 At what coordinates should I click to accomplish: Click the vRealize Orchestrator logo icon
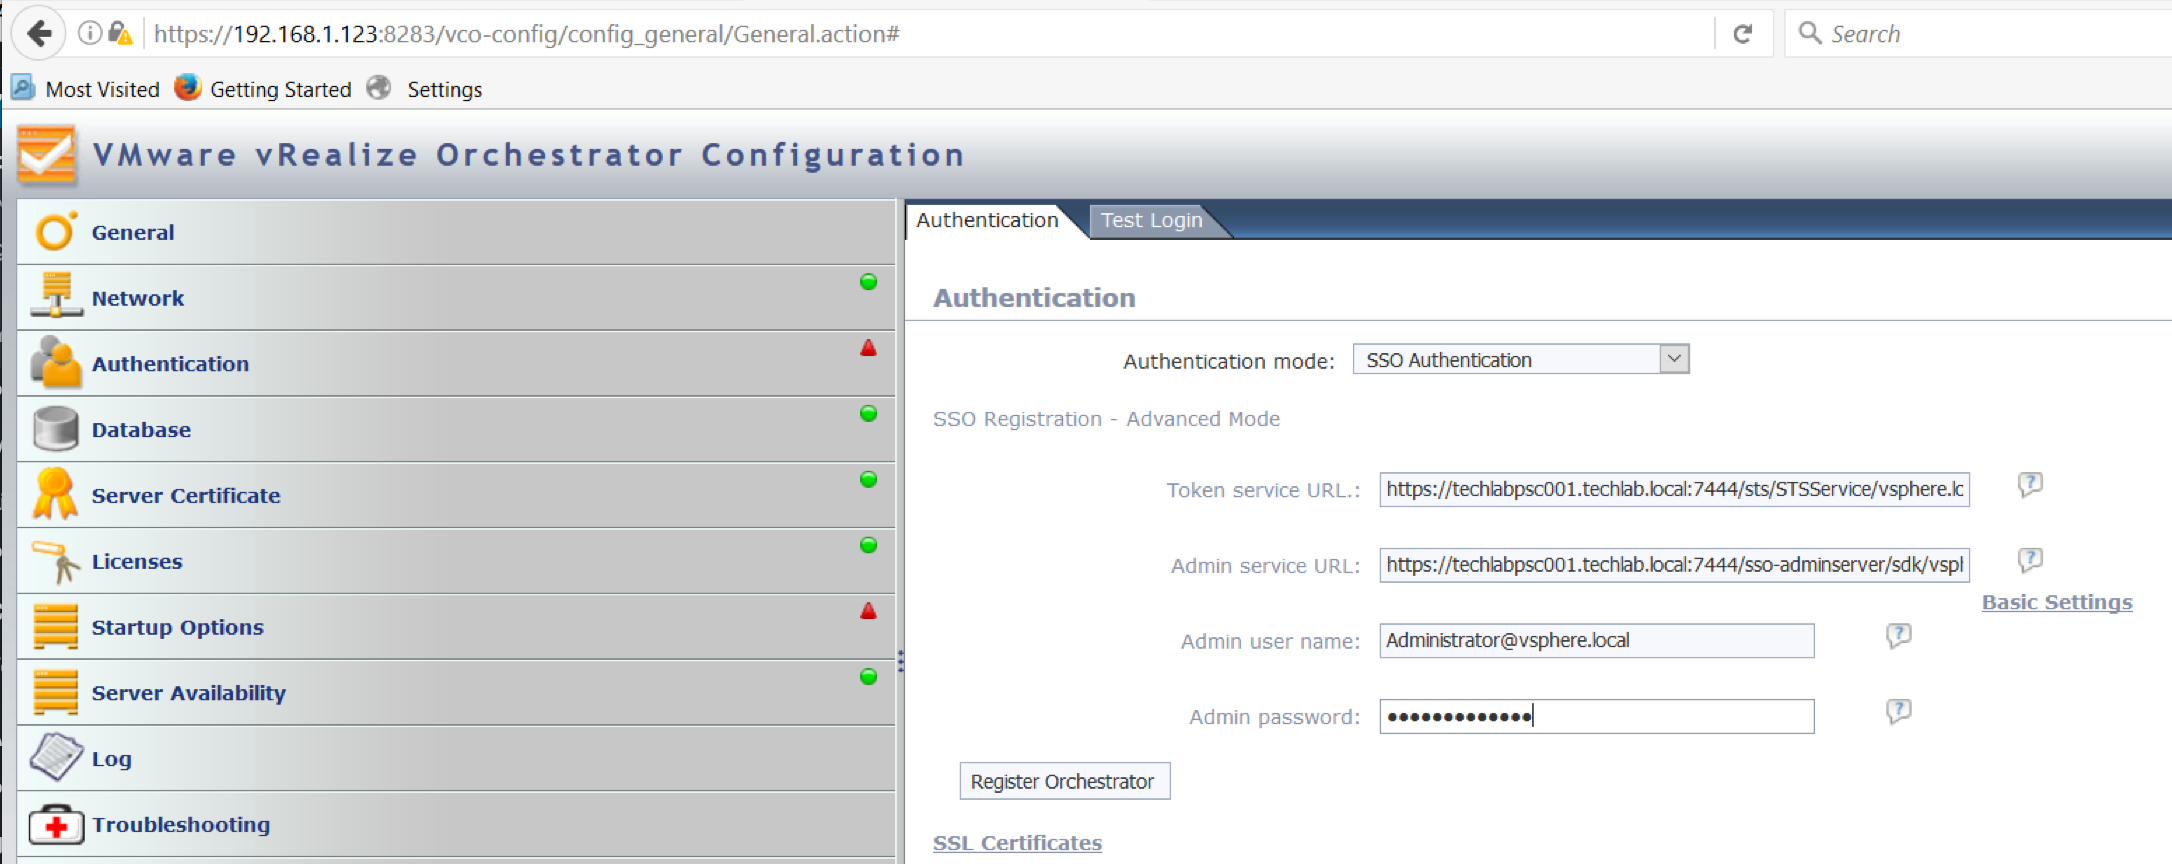(47, 155)
